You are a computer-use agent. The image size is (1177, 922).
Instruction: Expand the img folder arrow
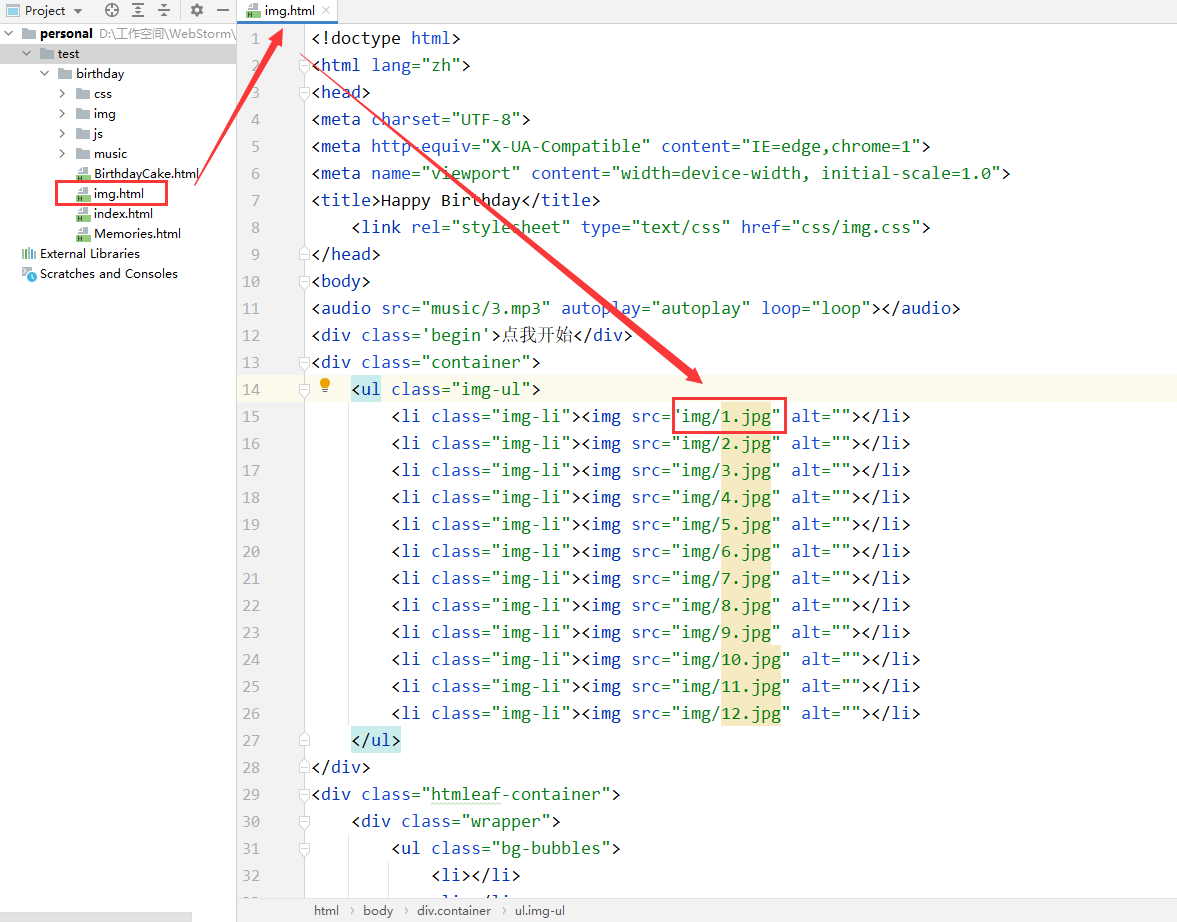pos(62,113)
